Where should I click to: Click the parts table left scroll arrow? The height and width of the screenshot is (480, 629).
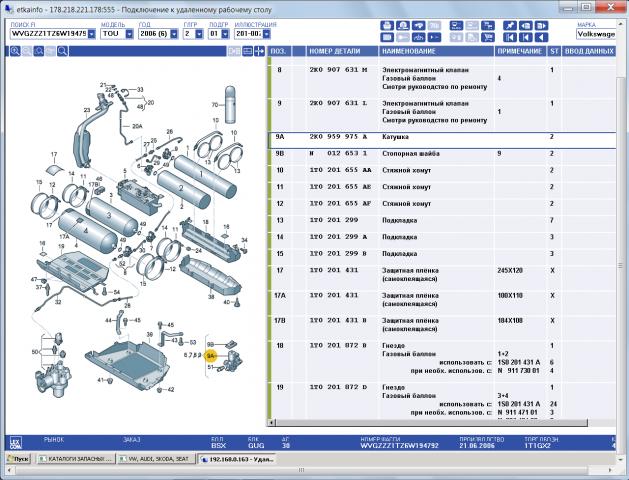(272, 422)
